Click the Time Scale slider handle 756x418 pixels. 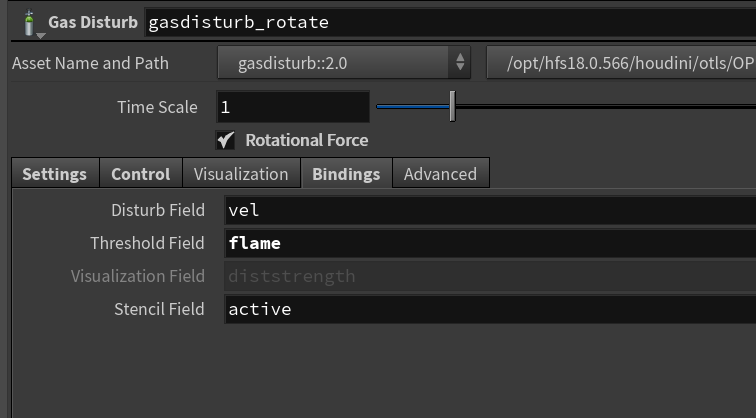click(x=452, y=106)
